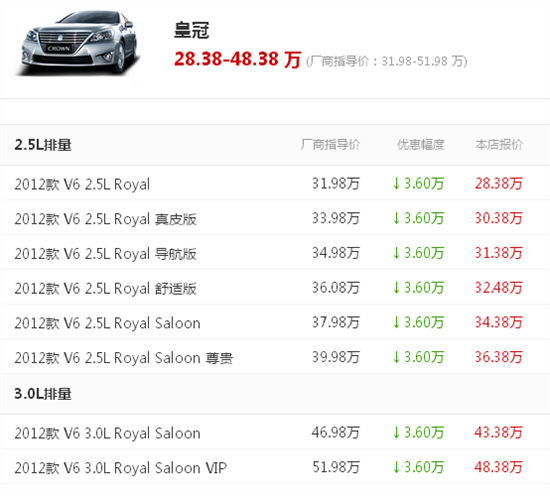This screenshot has width=550, height=496.
Task: Click the silver Crown car thumbnail
Action: point(78,43)
